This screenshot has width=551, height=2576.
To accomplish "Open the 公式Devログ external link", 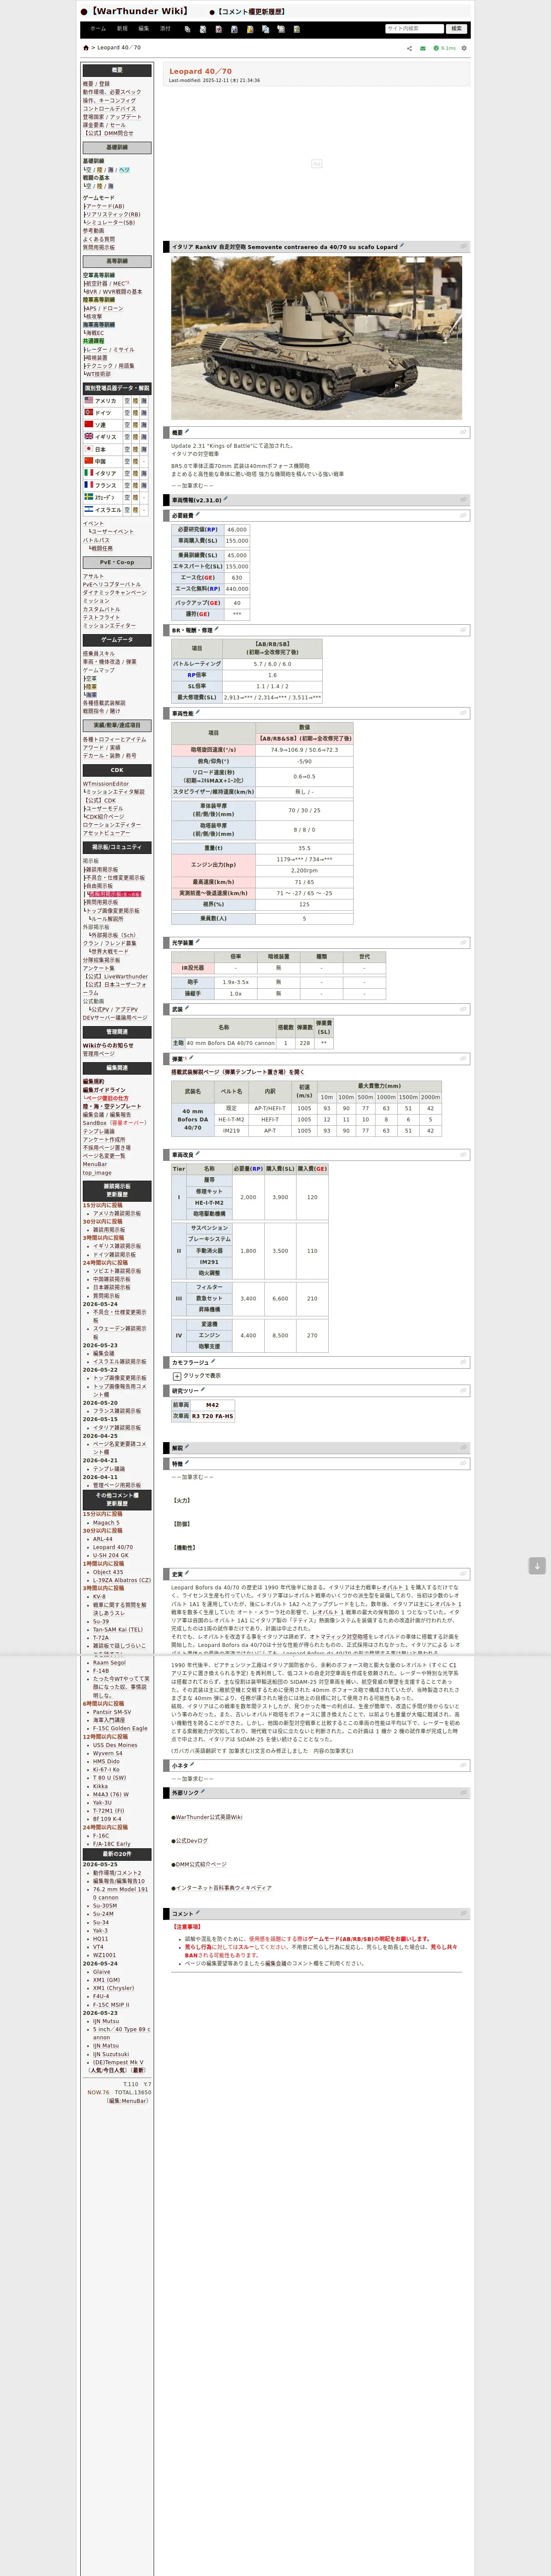I will (x=192, y=1840).
